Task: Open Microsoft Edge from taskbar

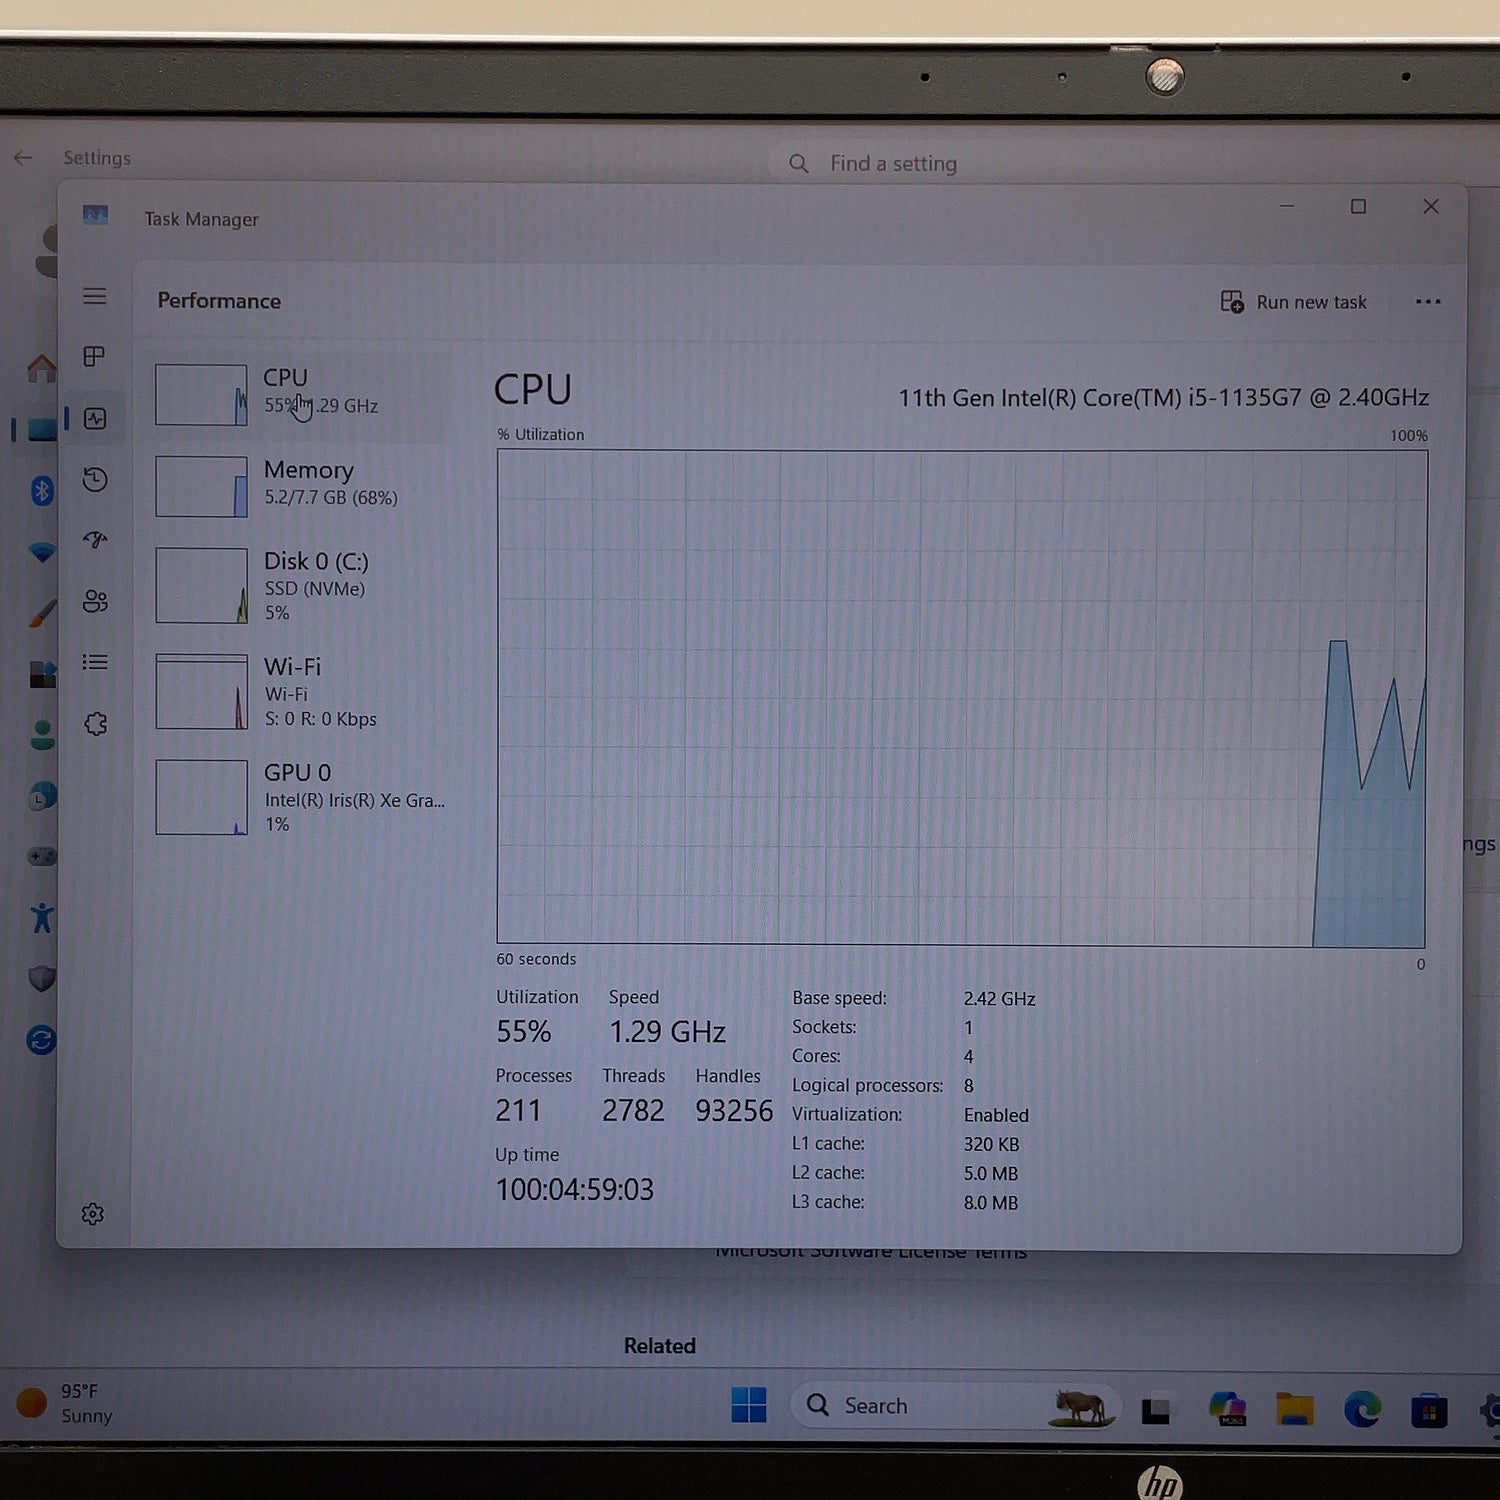Action: pos(1362,1409)
